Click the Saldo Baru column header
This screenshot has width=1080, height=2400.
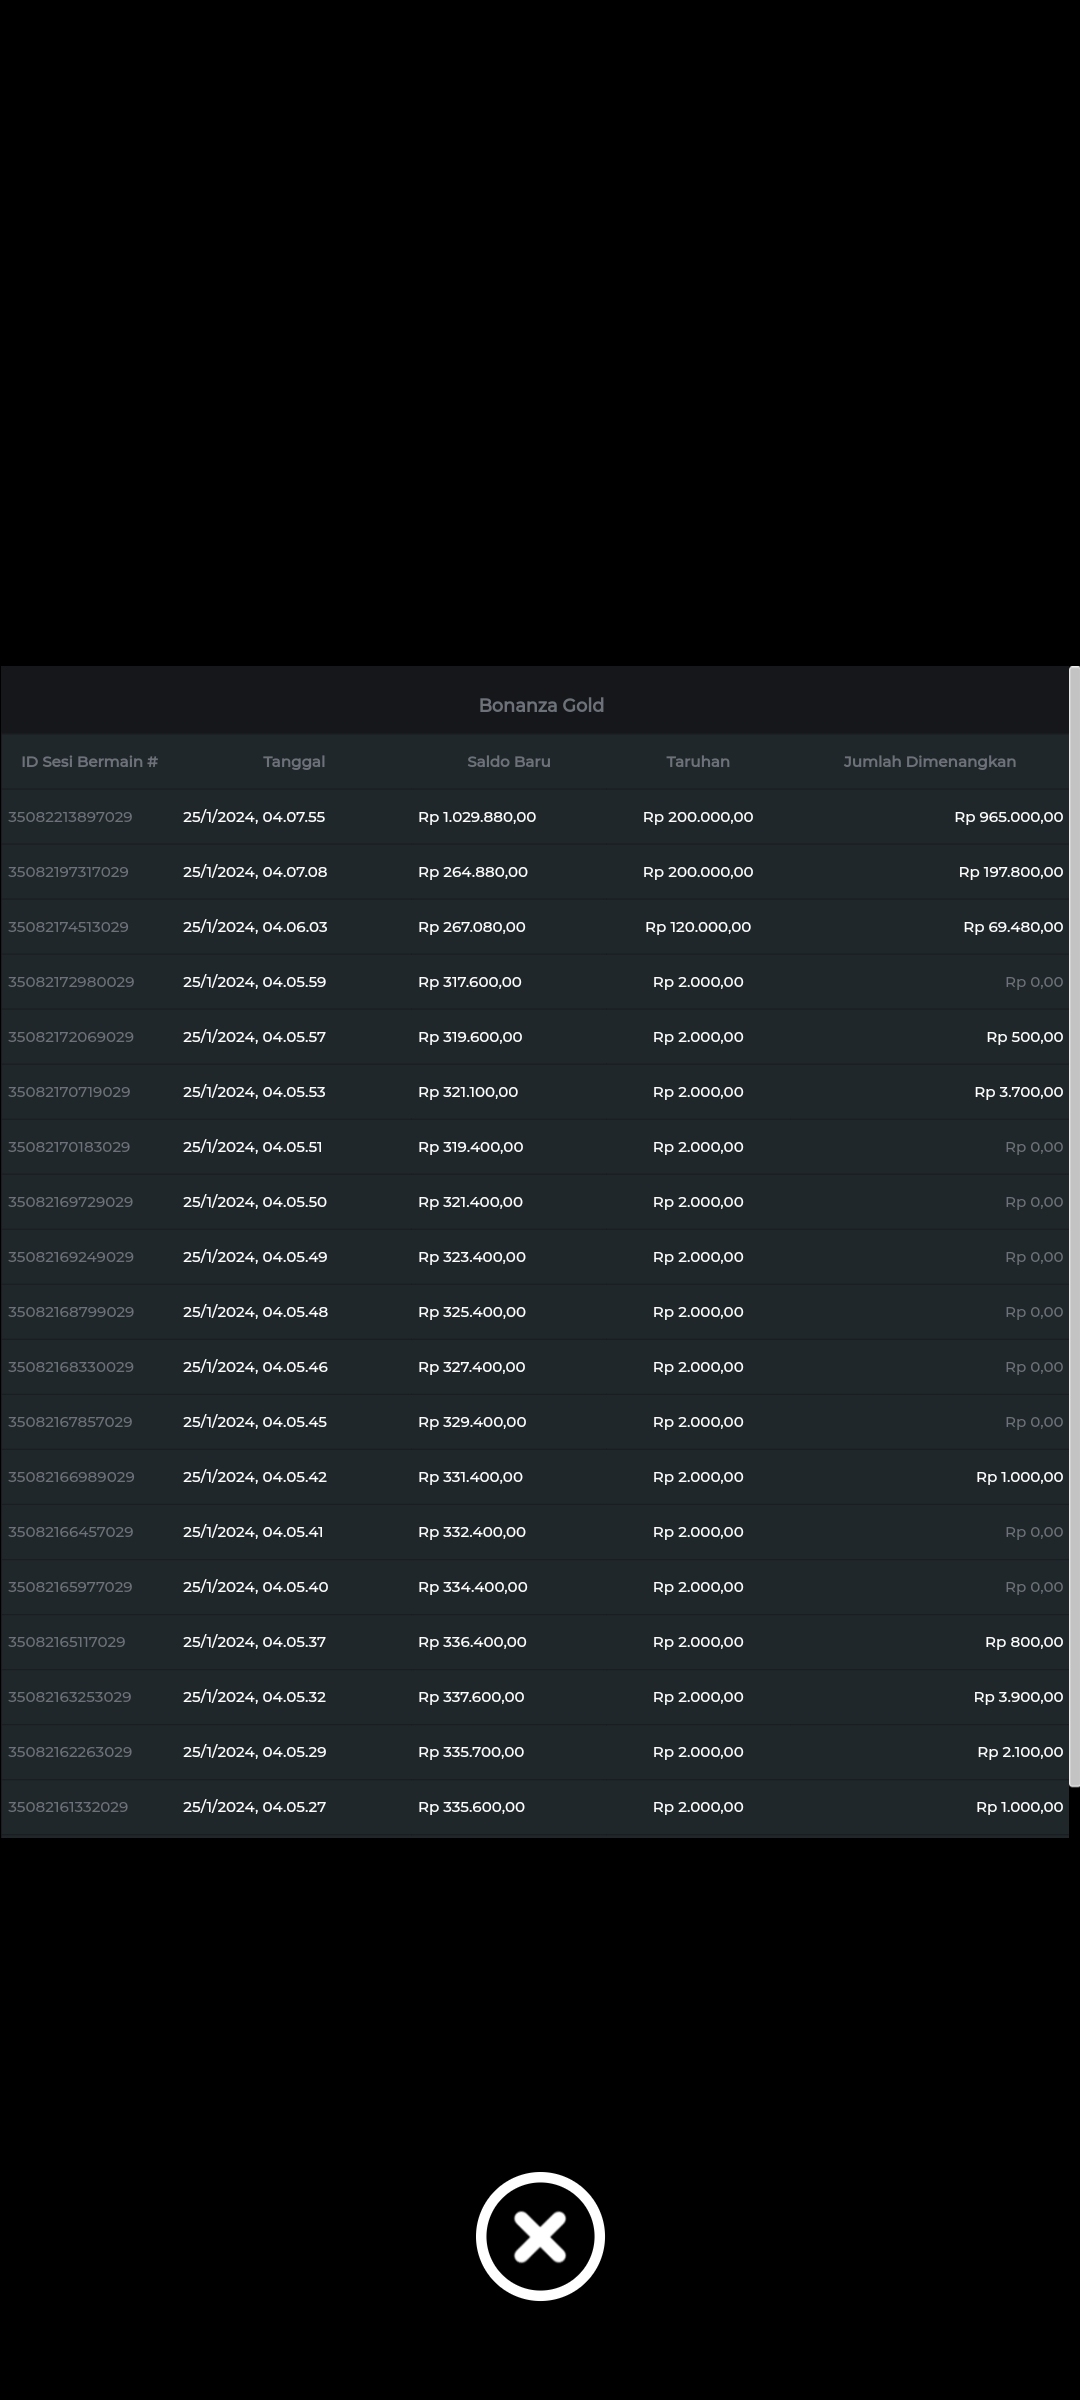(508, 762)
